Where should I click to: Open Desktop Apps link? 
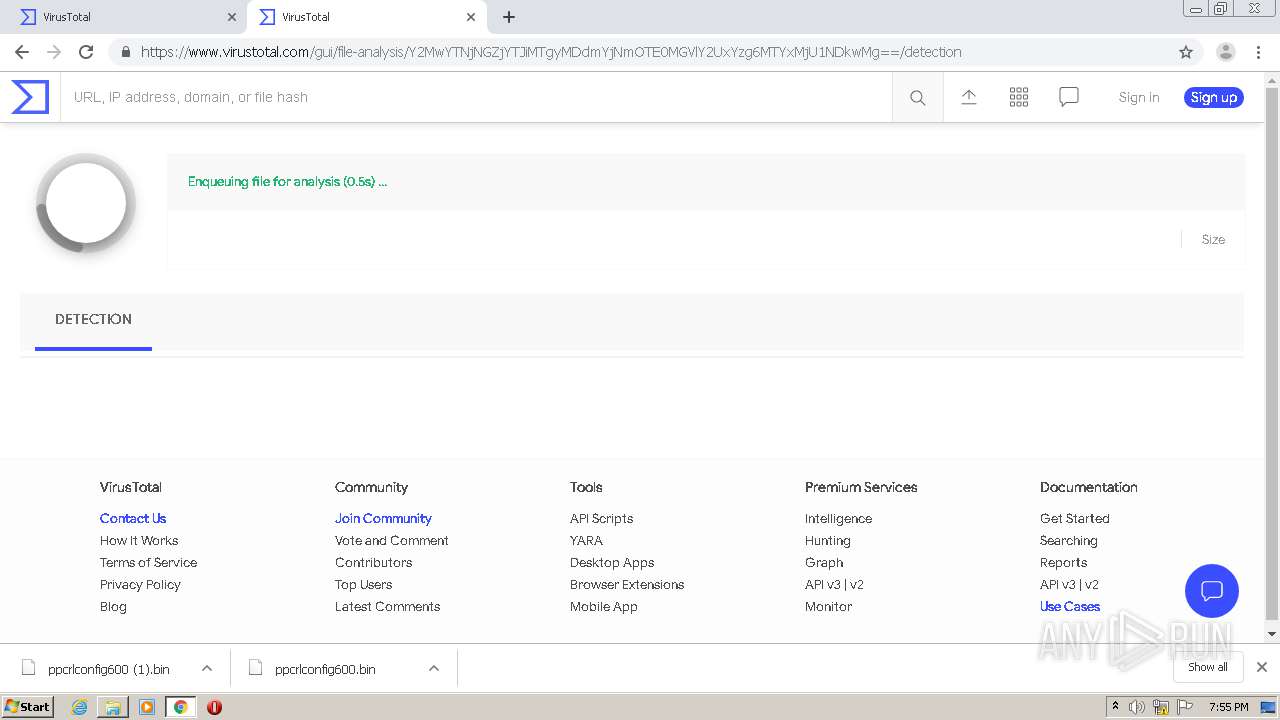click(612, 562)
